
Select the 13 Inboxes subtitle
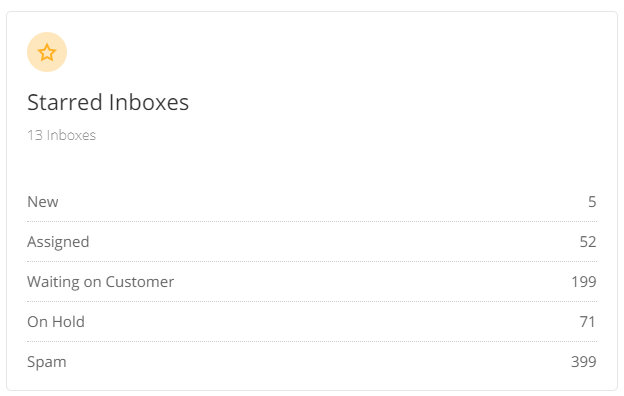[x=61, y=135]
